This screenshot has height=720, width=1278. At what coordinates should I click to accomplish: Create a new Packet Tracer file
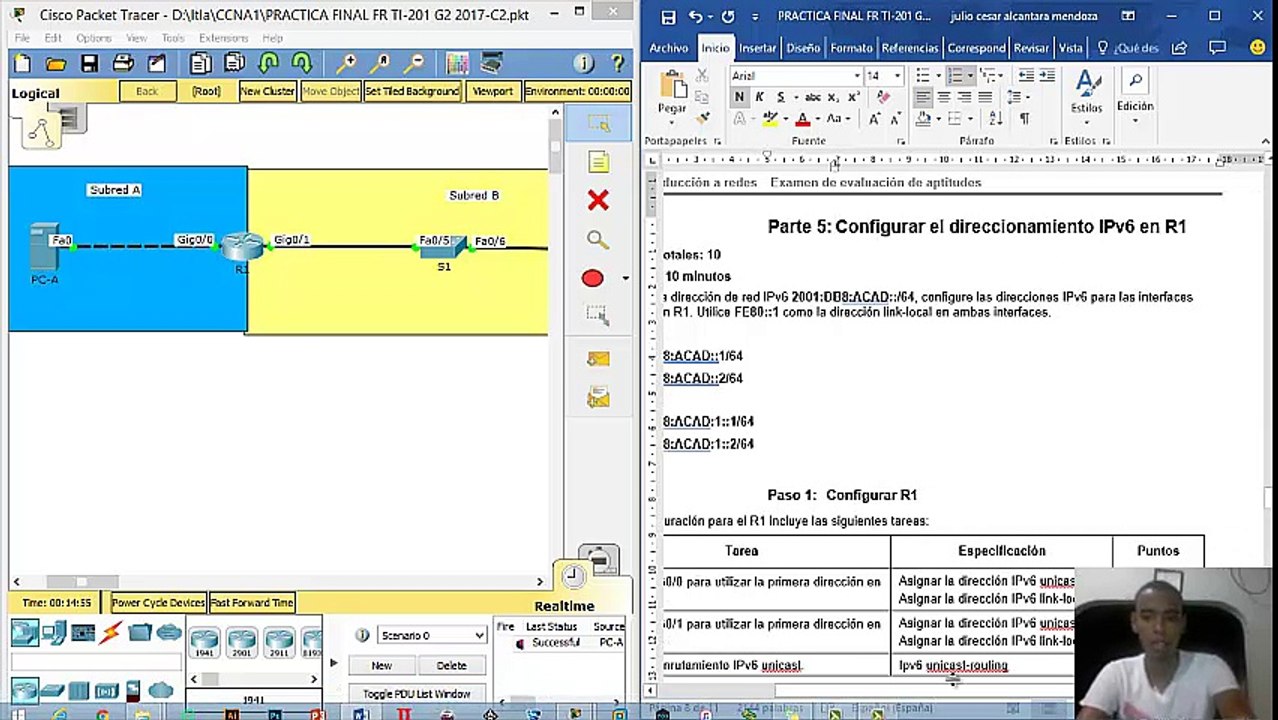(x=23, y=63)
